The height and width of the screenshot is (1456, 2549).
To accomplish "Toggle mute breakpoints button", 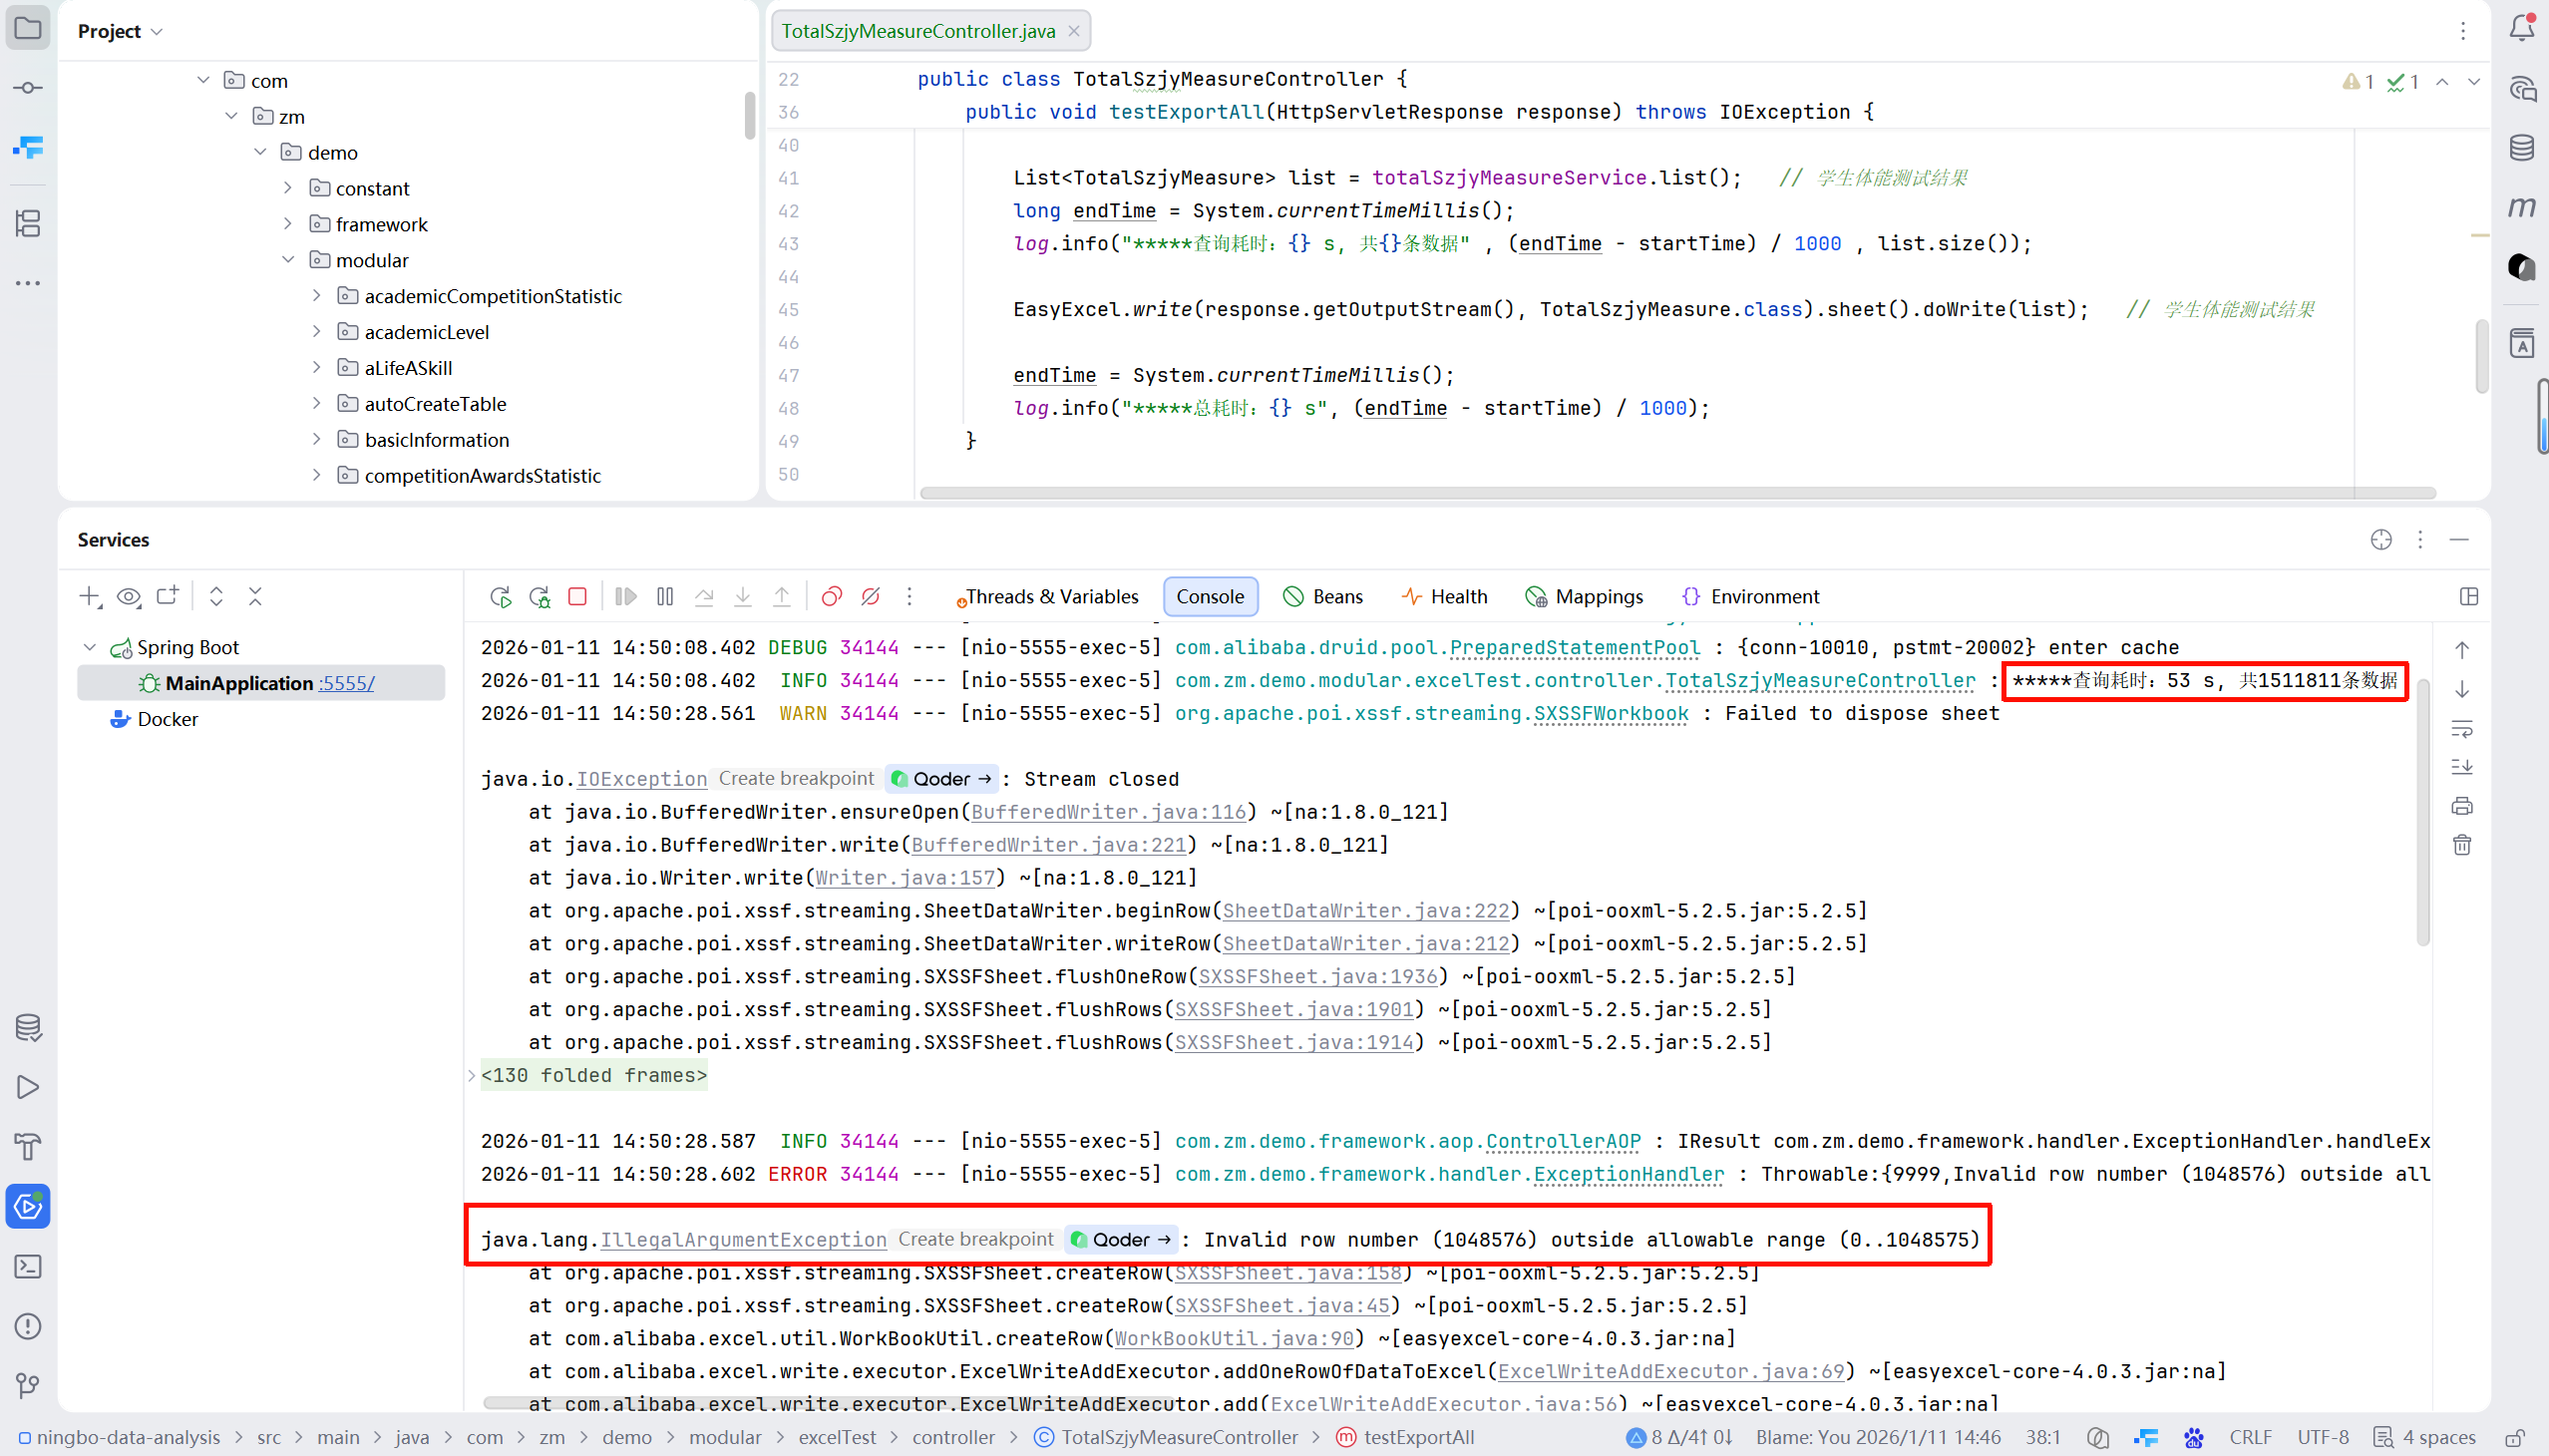I will coord(870,597).
